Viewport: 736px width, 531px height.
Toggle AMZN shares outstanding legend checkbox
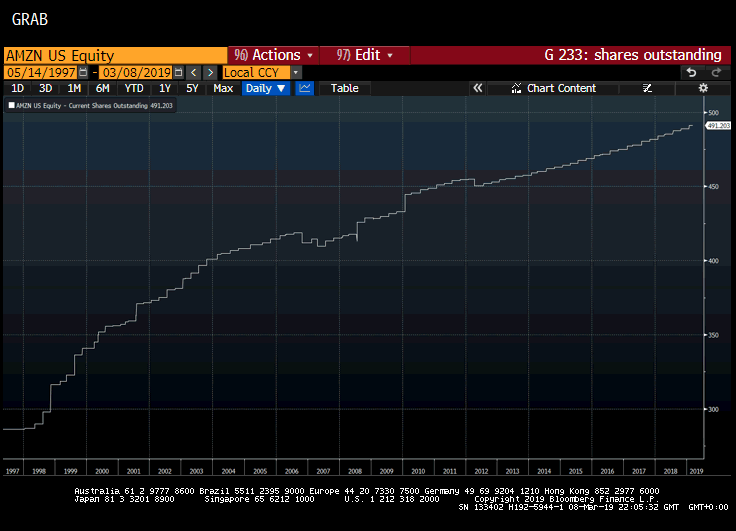[12, 106]
